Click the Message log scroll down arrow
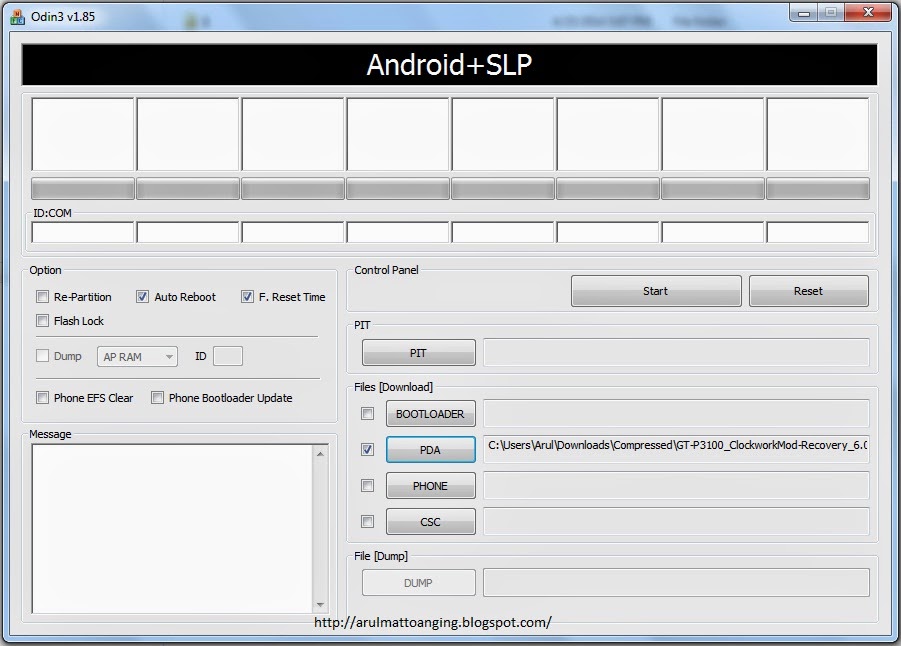 321,605
